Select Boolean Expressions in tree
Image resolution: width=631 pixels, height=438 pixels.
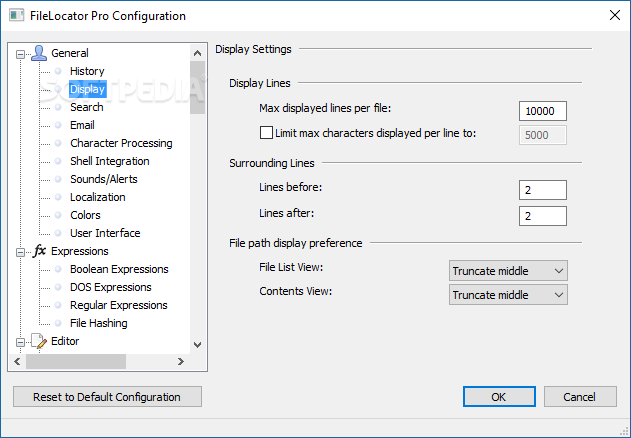pos(119,269)
